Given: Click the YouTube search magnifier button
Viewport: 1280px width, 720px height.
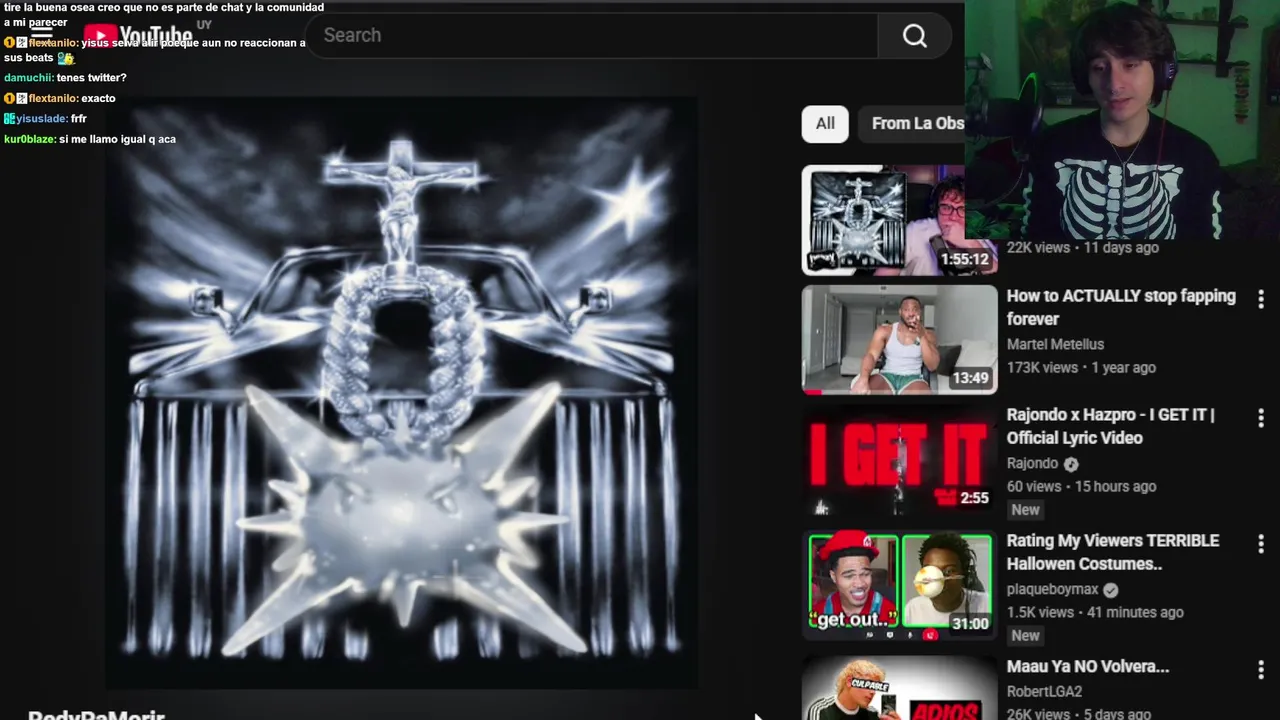Looking at the screenshot, I should pos(914,36).
